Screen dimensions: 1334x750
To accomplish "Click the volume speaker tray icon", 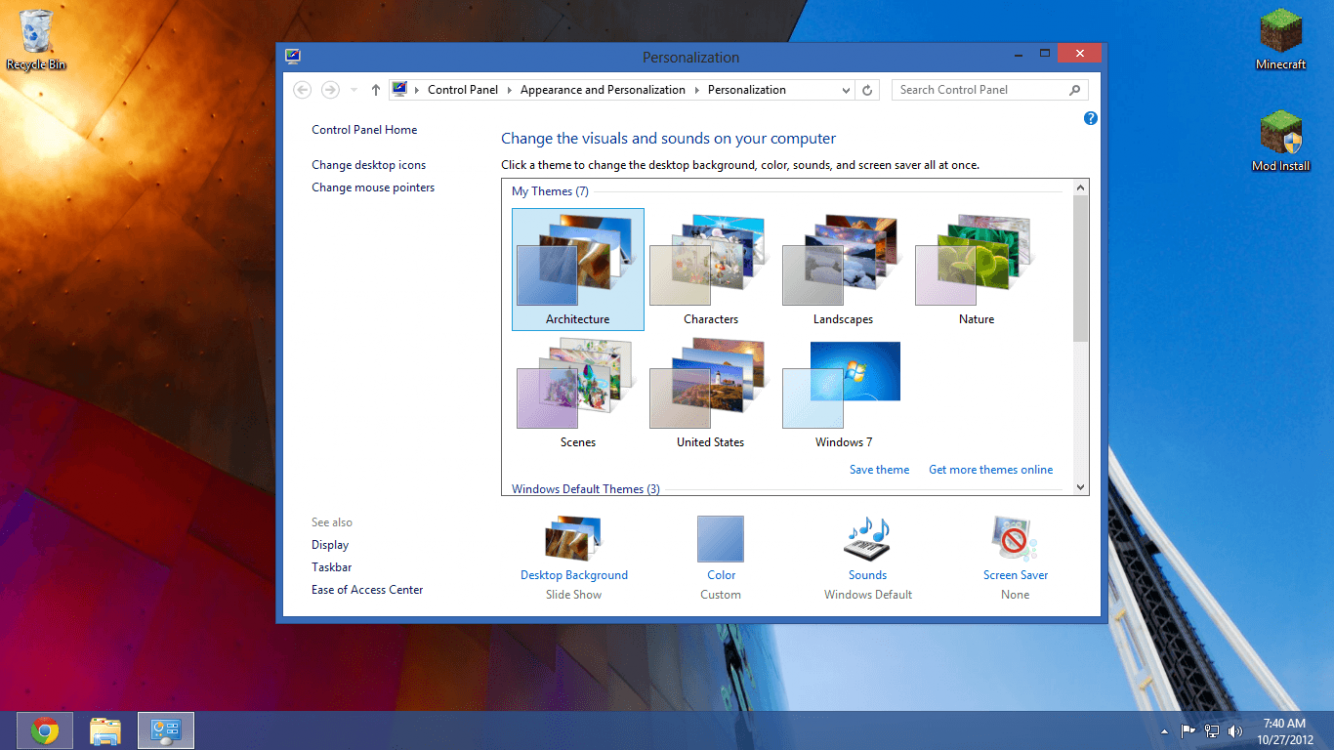I will point(1236,731).
